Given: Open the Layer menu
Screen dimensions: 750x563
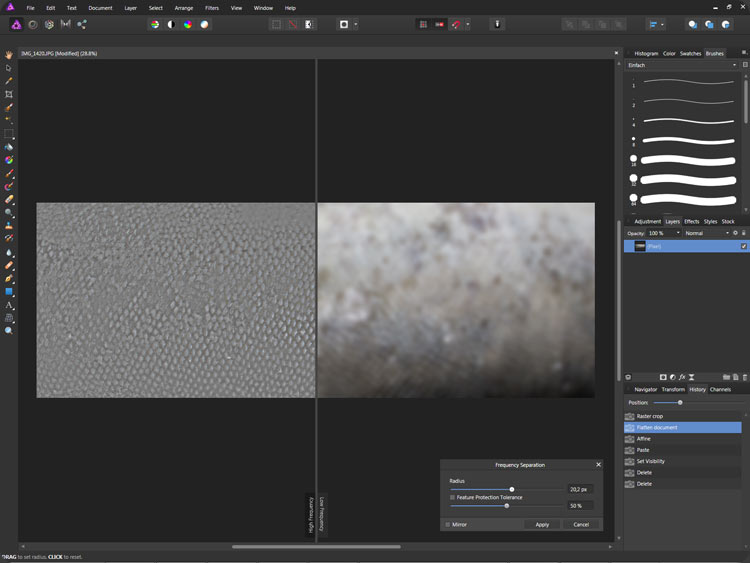Looking at the screenshot, I should [x=131, y=8].
